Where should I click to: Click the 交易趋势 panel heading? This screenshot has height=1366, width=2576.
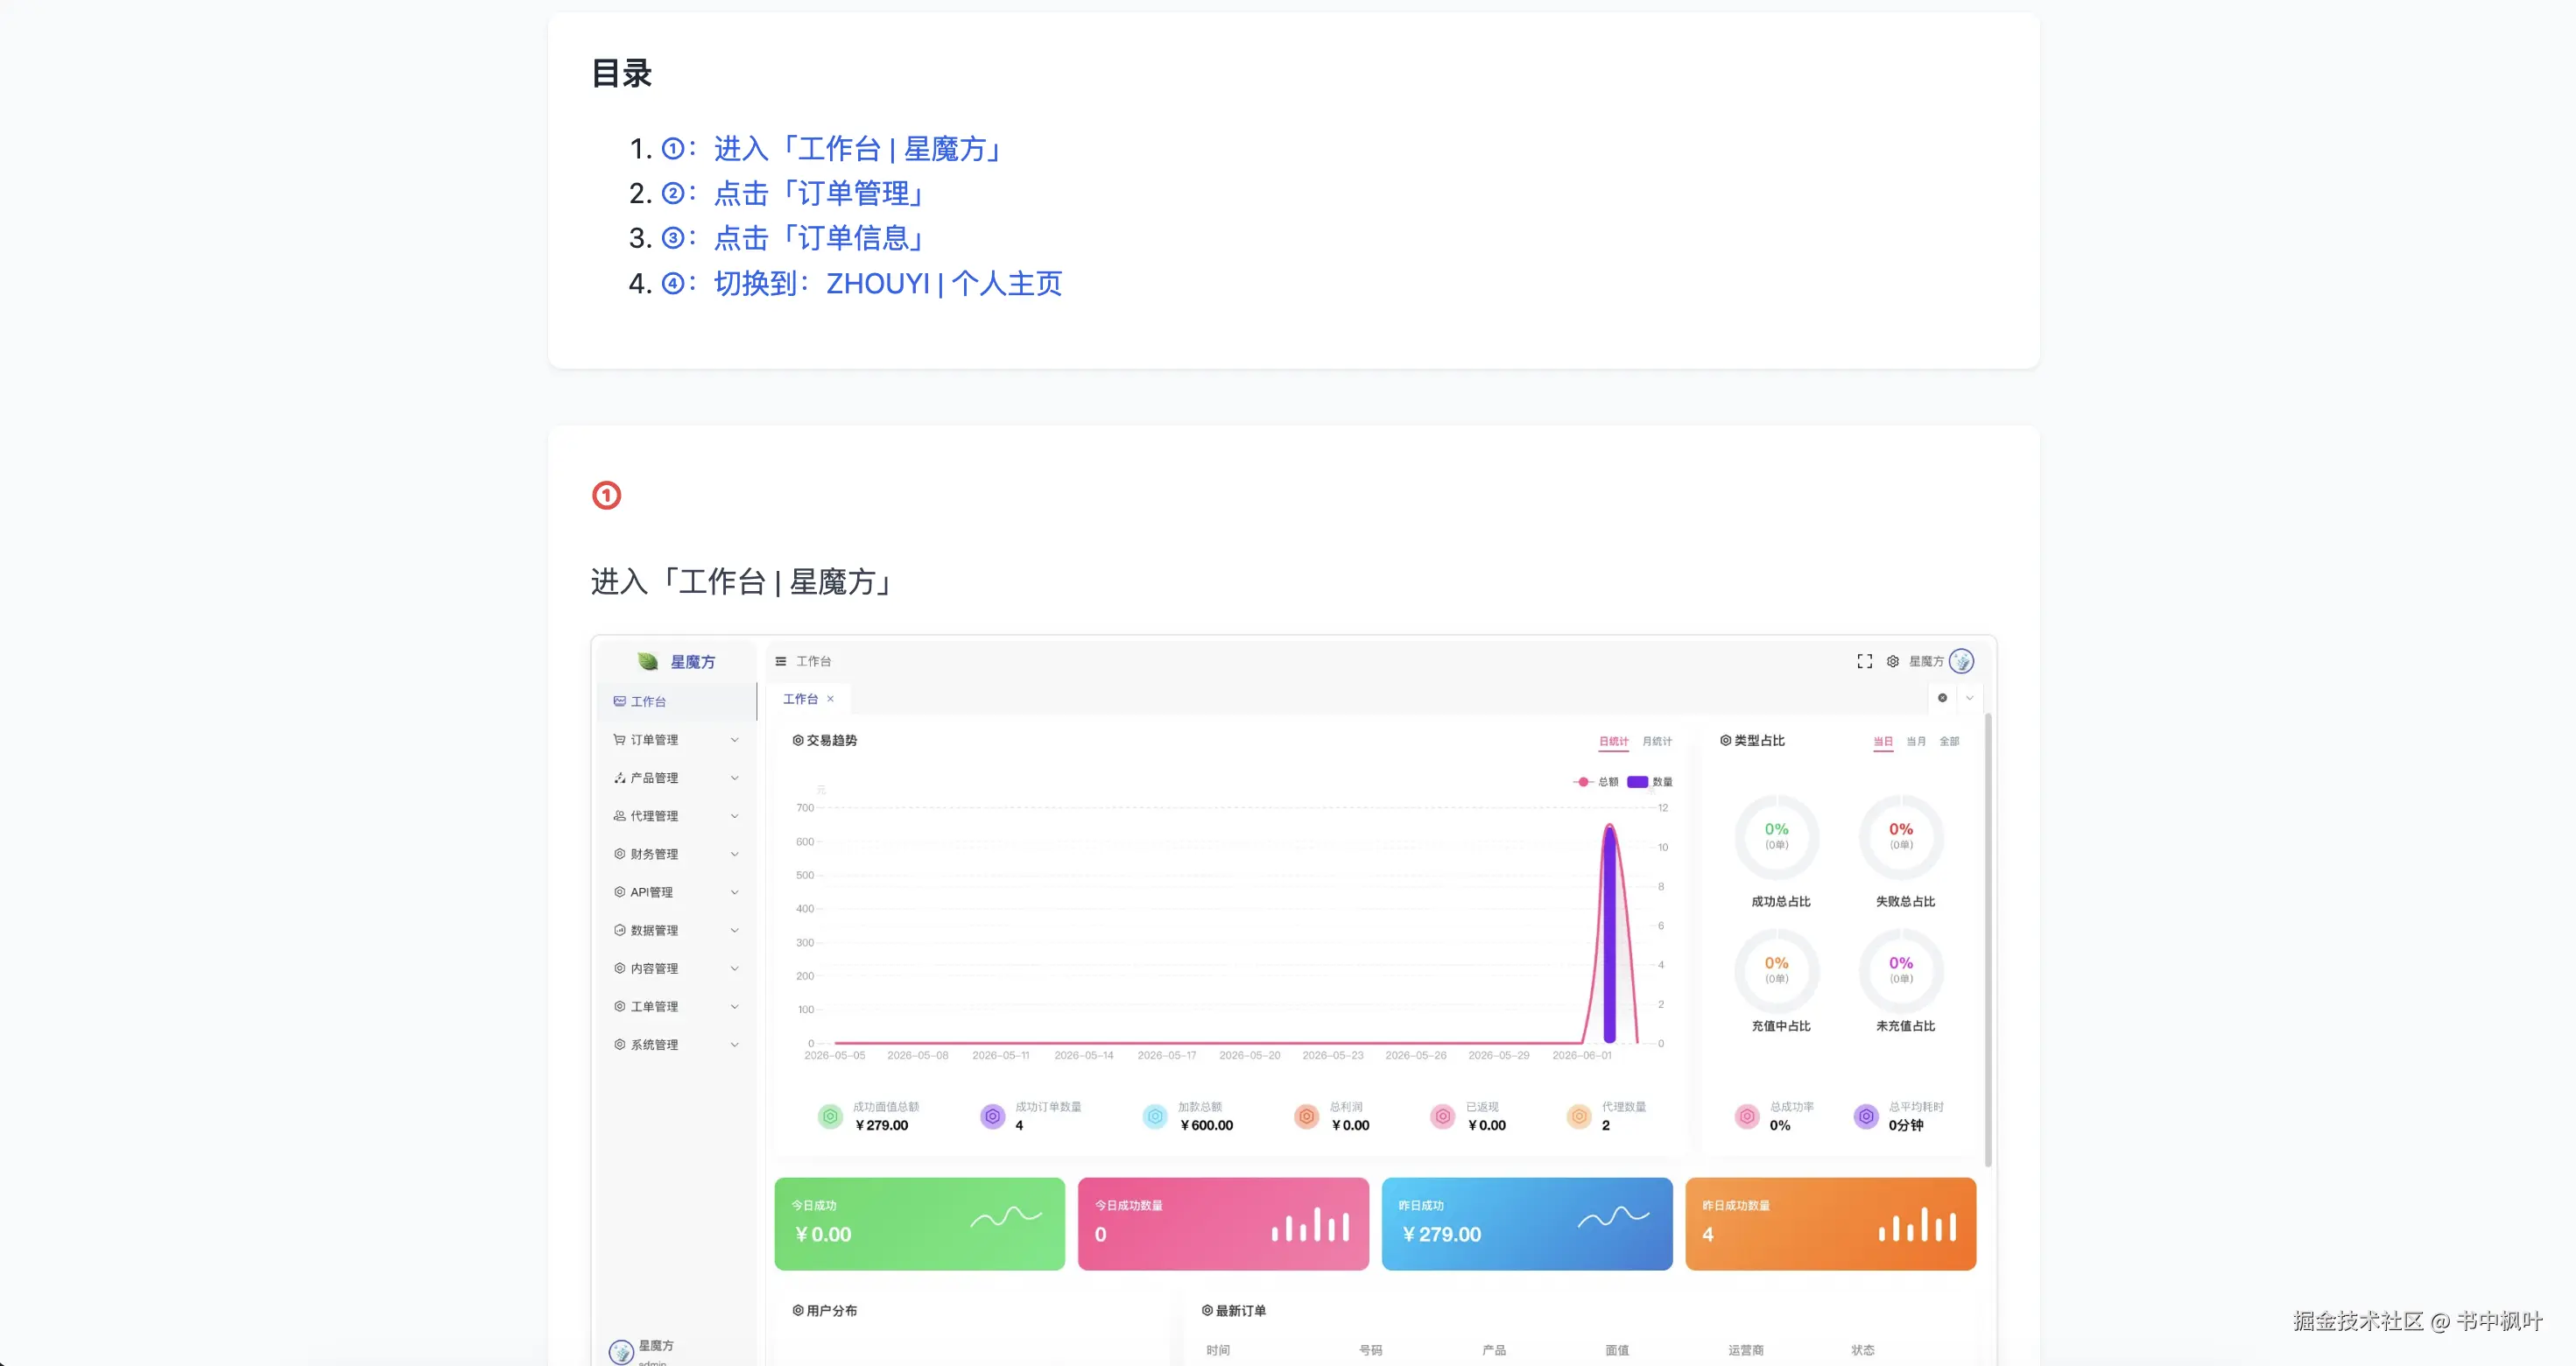point(824,741)
